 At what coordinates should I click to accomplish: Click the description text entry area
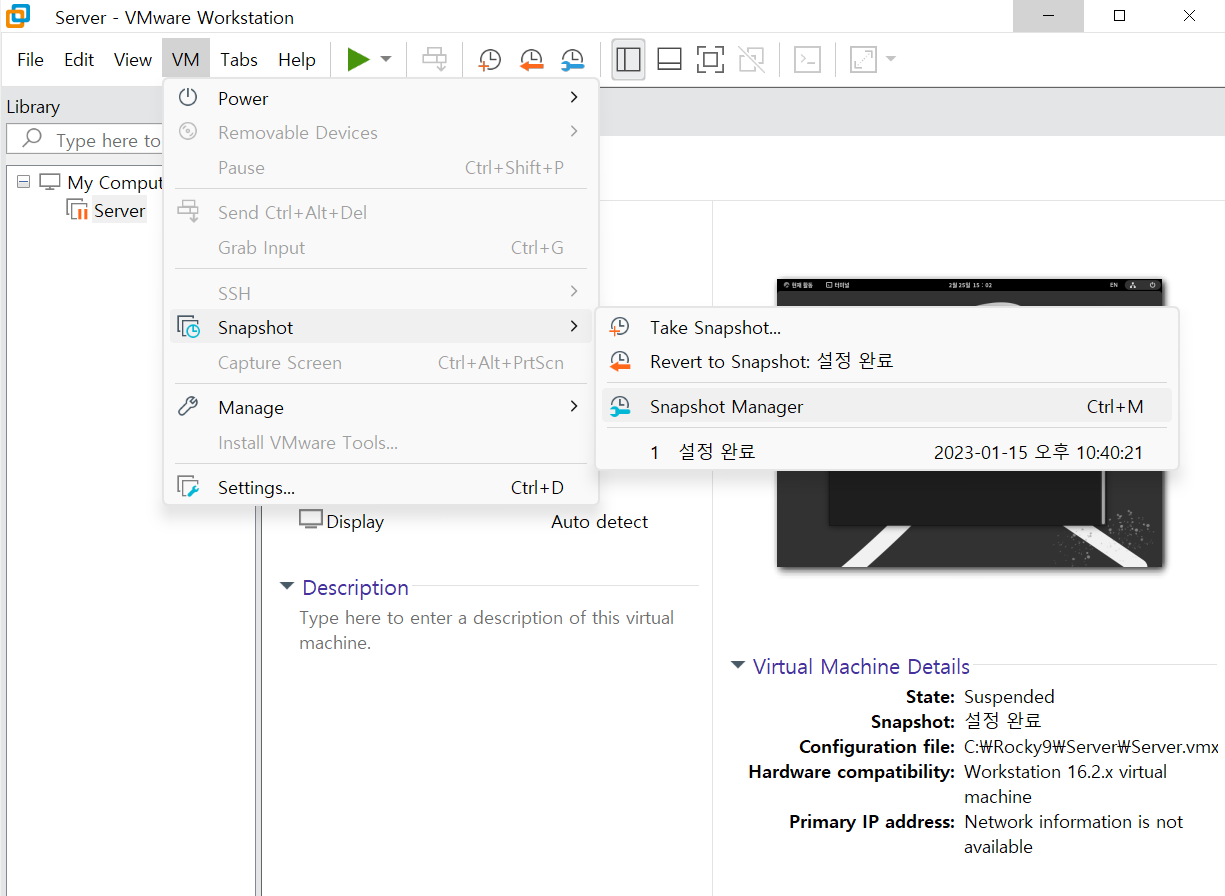487,630
